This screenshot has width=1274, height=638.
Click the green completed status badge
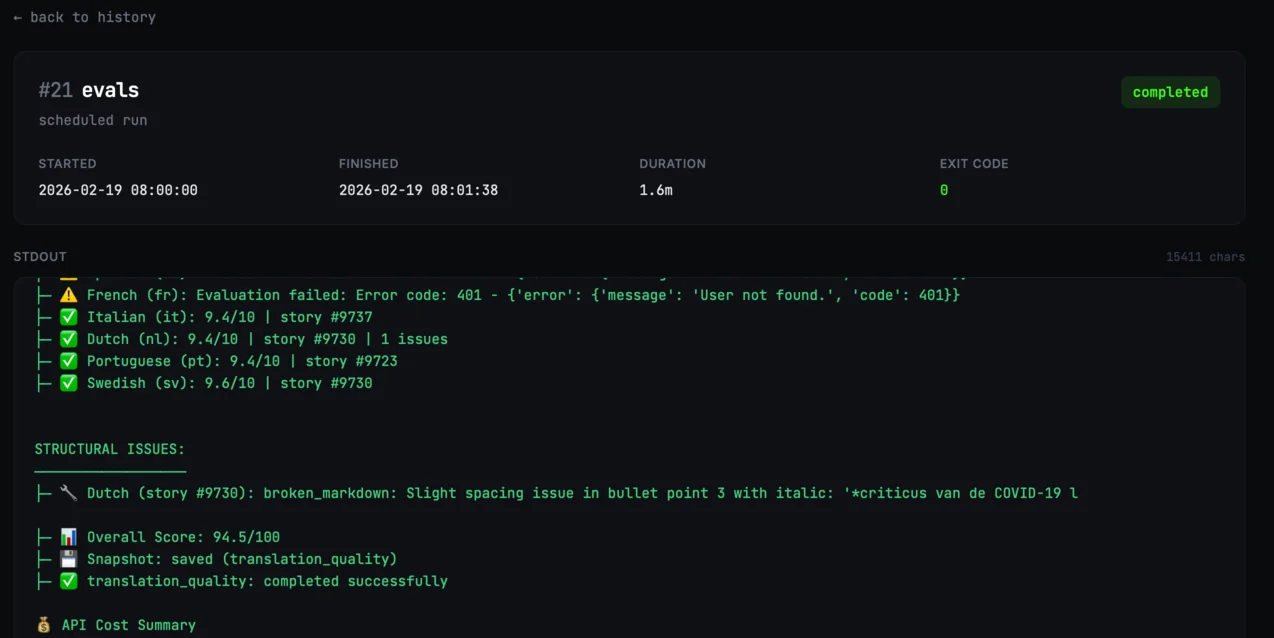1170,92
